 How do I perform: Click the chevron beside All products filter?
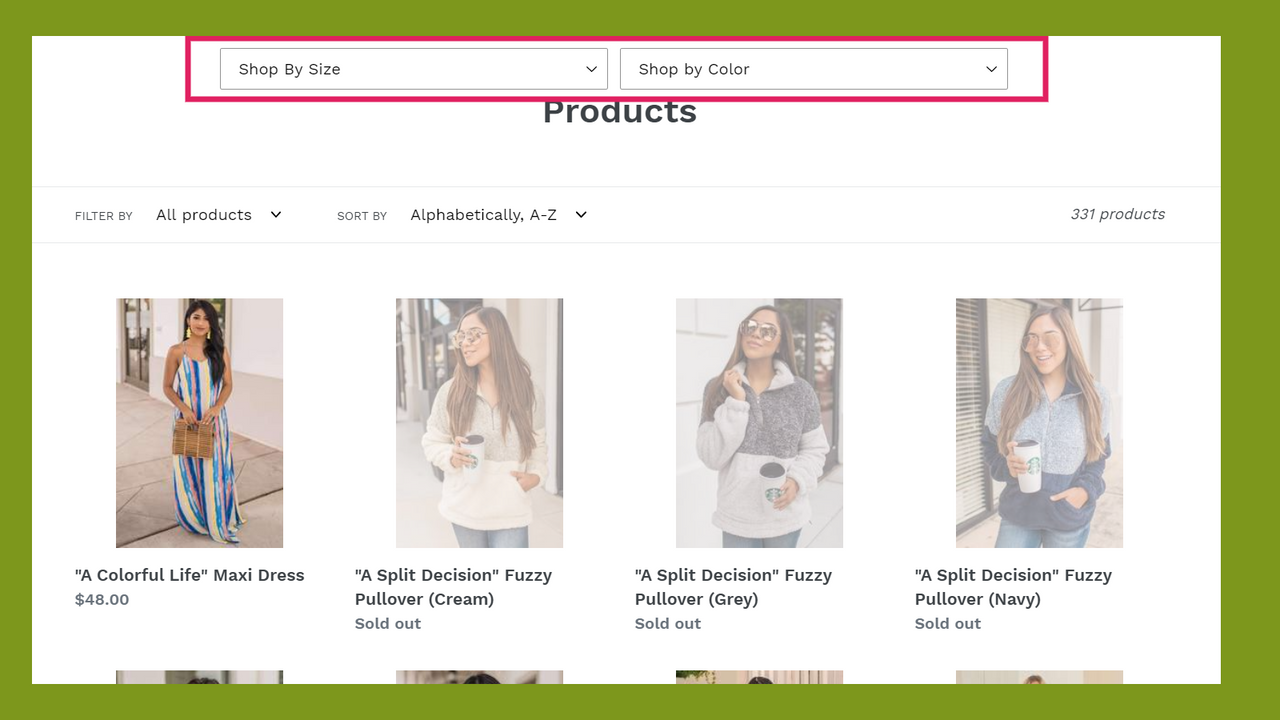(276, 214)
